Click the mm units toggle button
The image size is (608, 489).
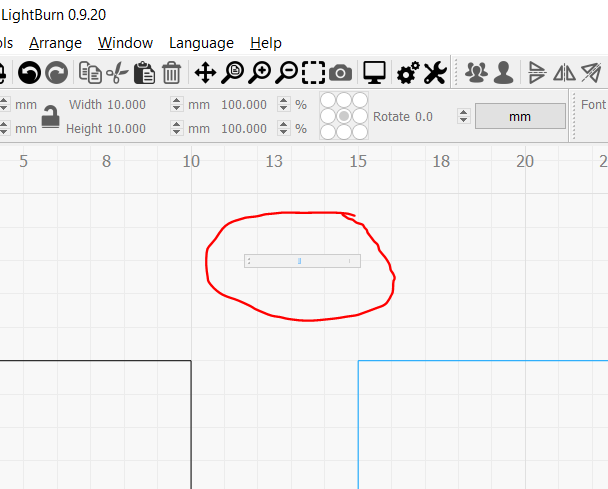[x=520, y=116]
